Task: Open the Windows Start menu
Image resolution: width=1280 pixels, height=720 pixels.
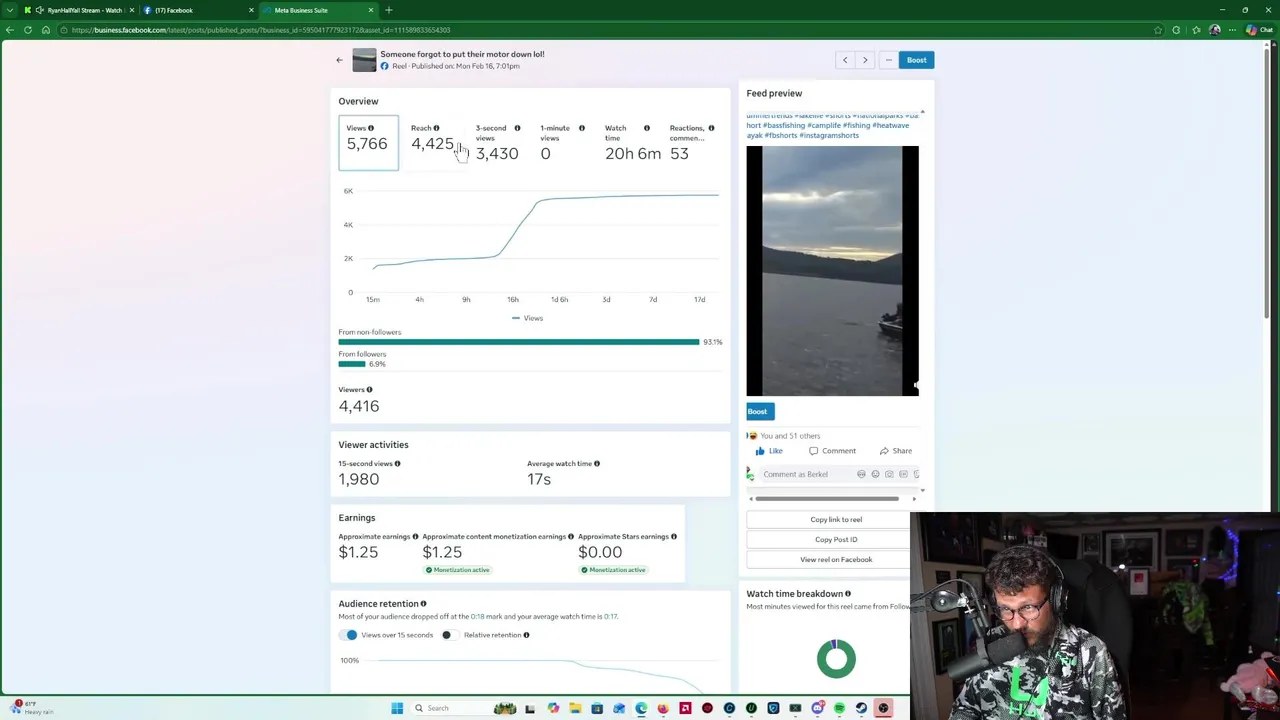Action: [x=397, y=708]
